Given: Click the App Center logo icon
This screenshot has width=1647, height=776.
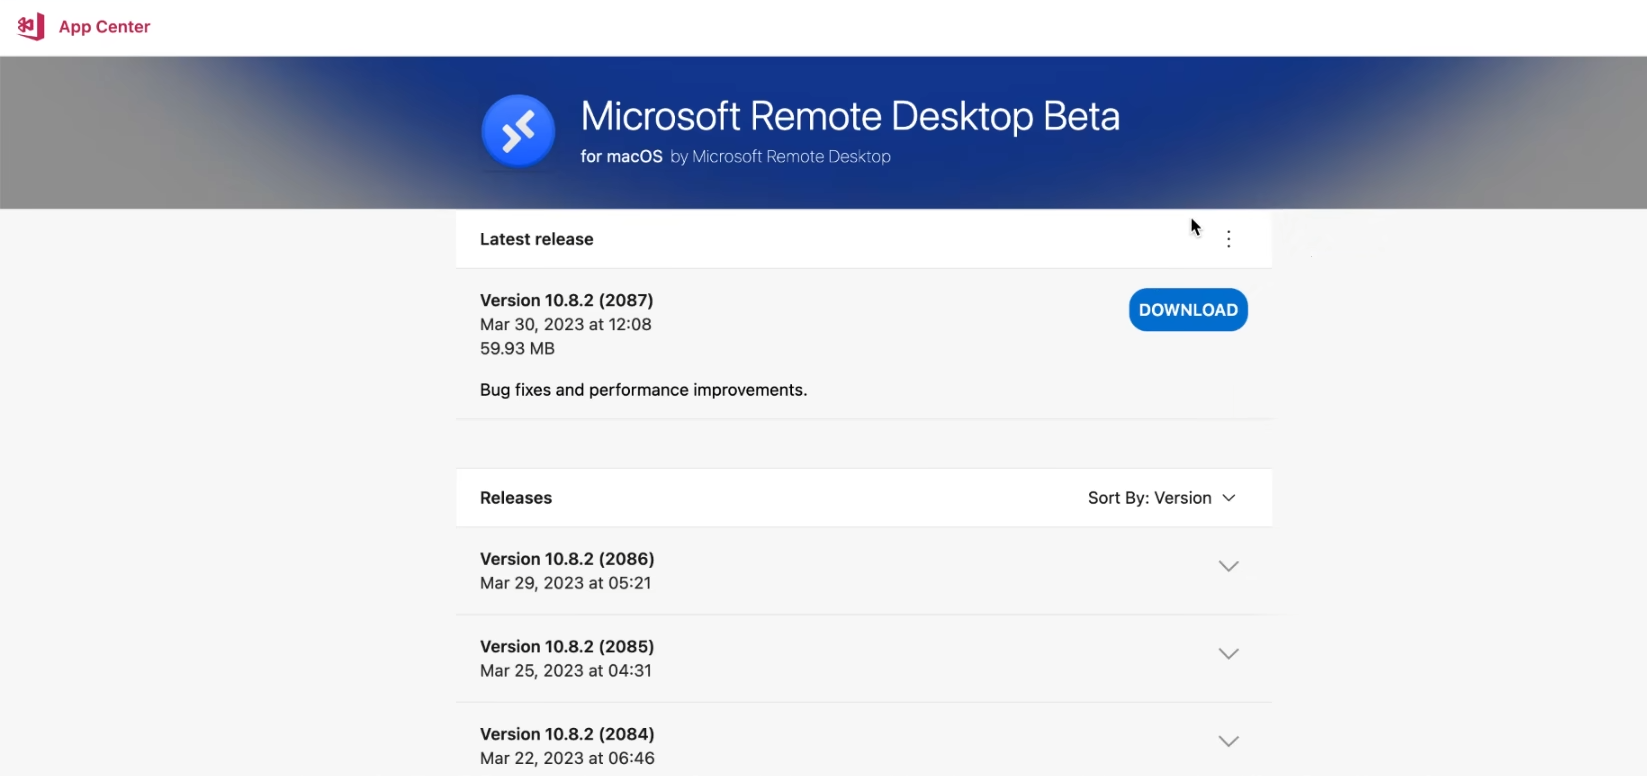Looking at the screenshot, I should click(x=31, y=26).
